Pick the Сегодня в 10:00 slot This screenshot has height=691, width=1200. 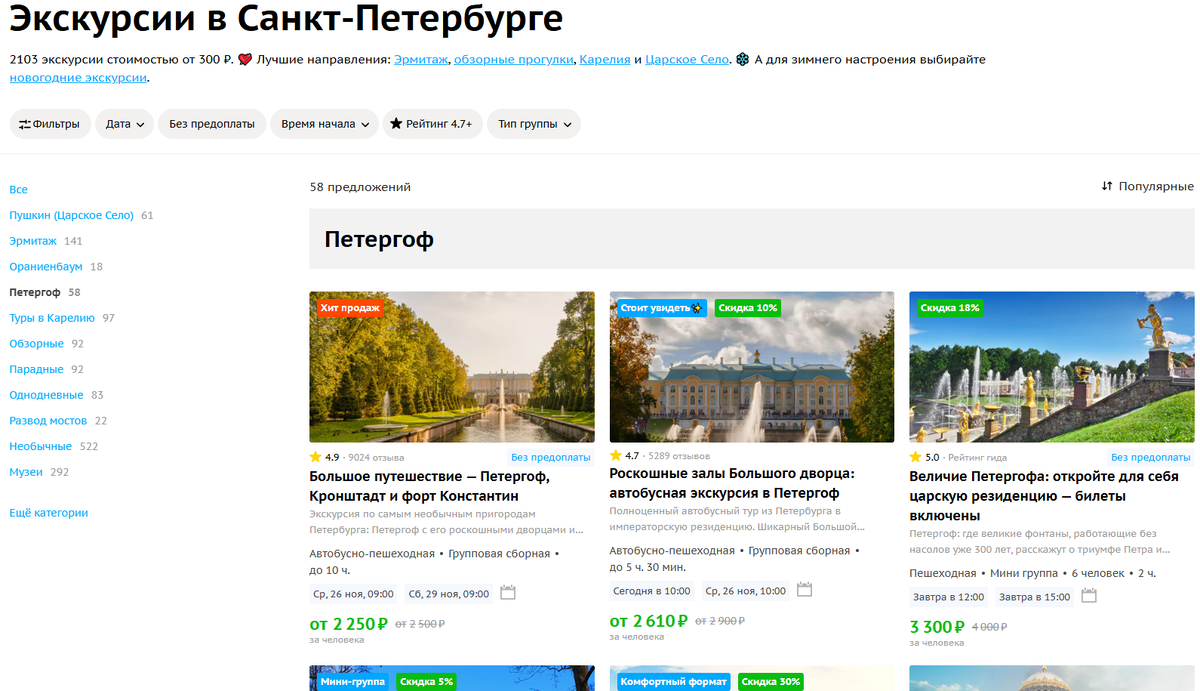[x=652, y=591]
